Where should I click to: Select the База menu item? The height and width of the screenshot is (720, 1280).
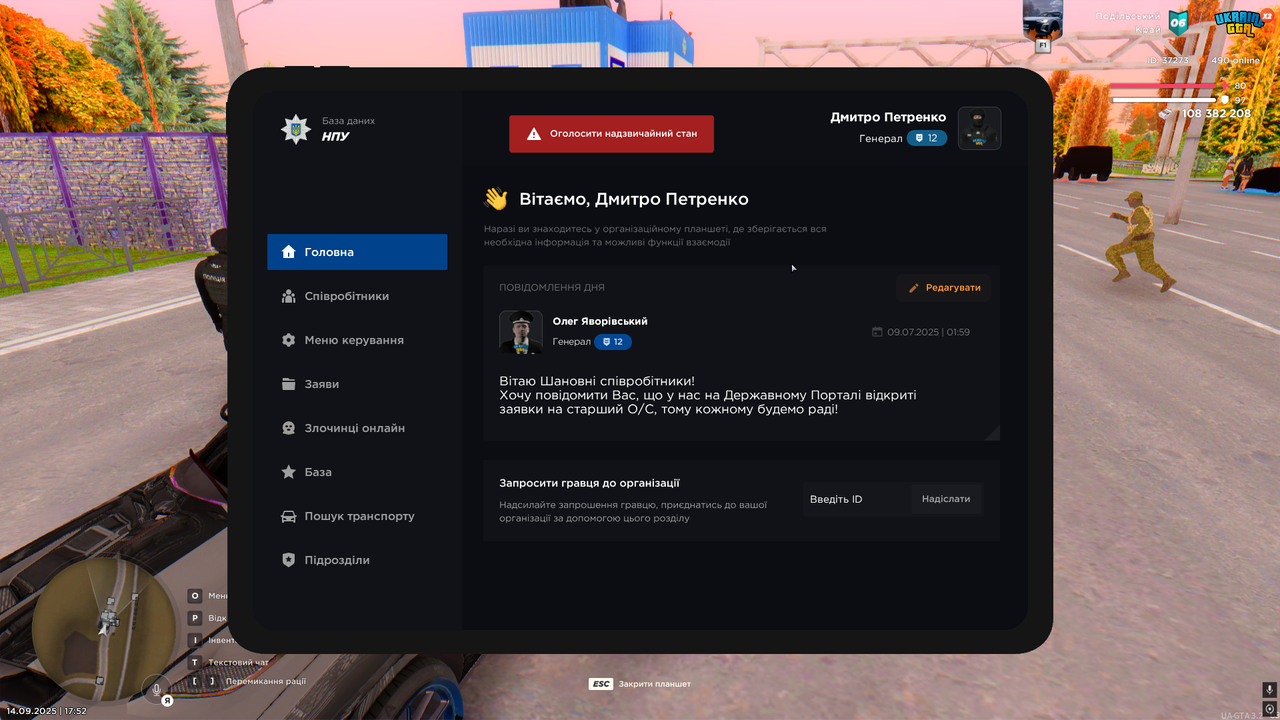357,472
